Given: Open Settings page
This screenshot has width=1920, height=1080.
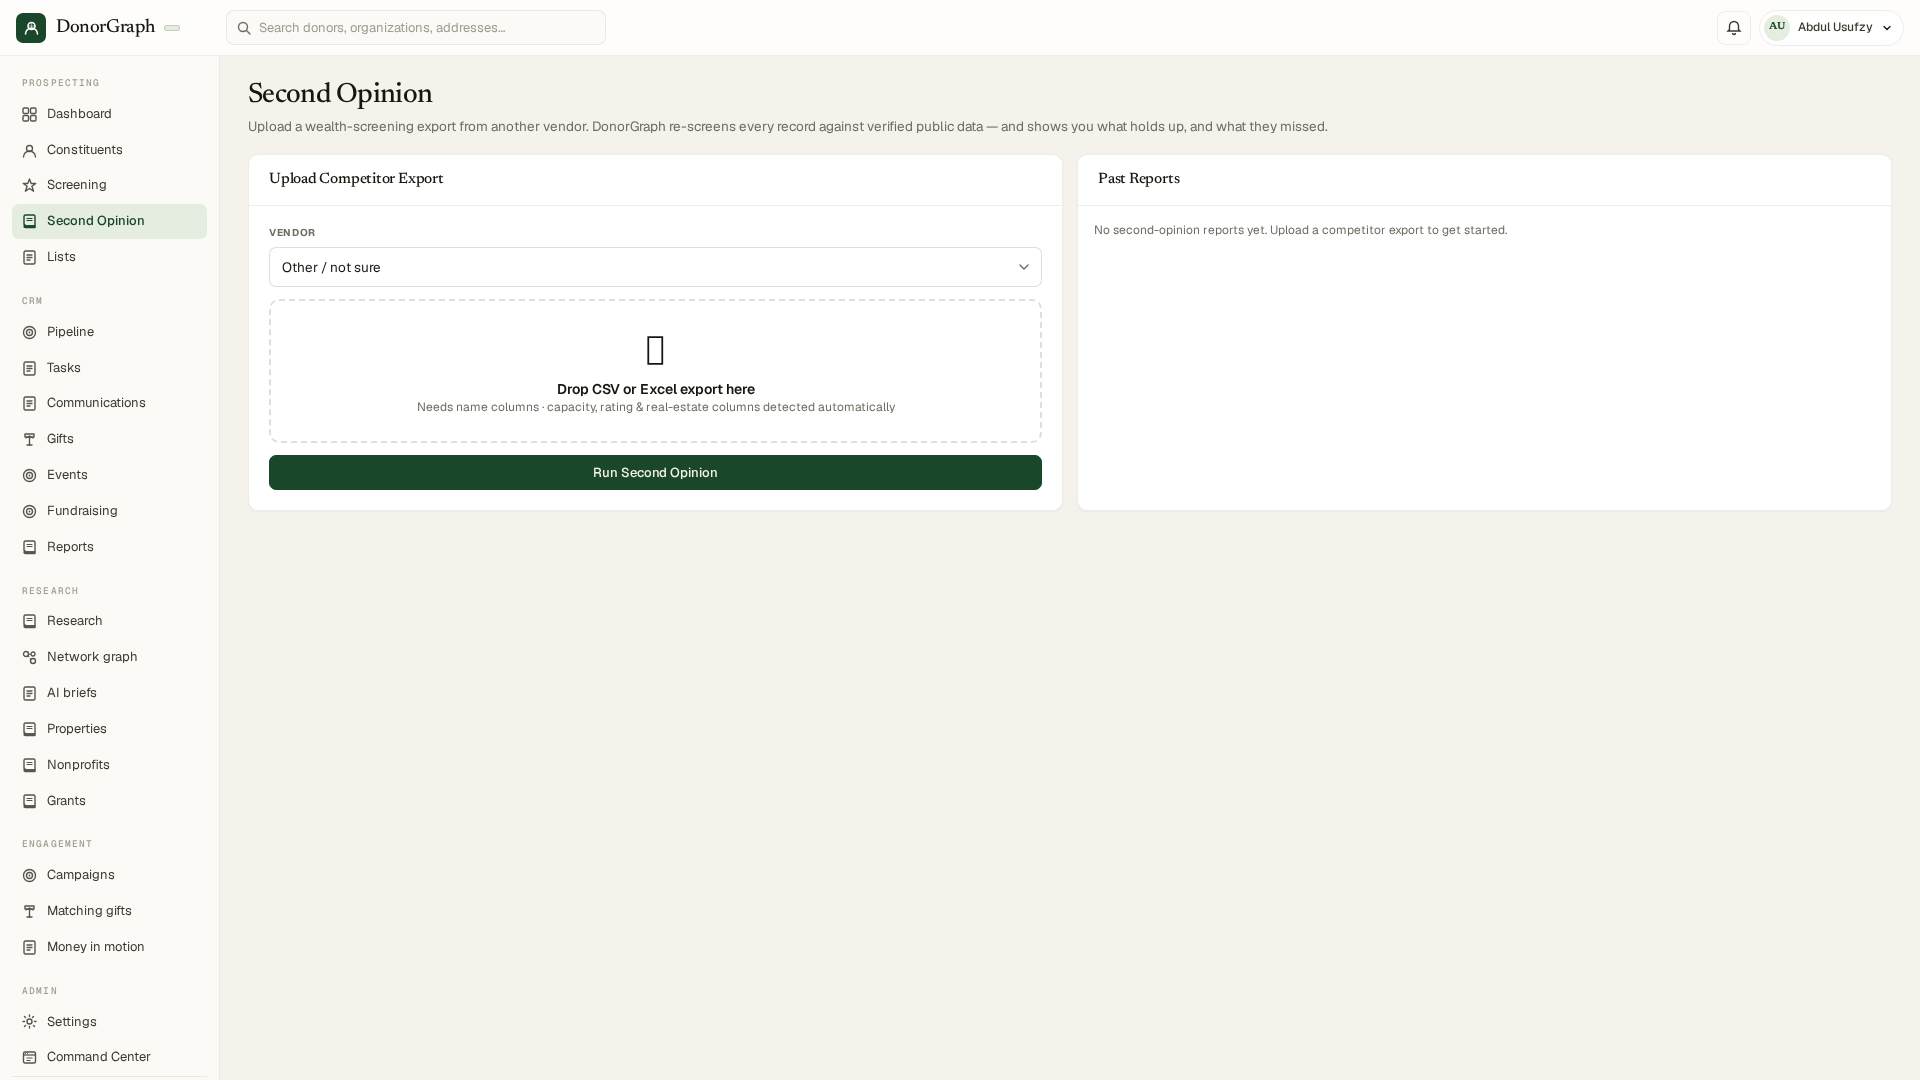Looking at the screenshot, I should tap(109, 1022).
